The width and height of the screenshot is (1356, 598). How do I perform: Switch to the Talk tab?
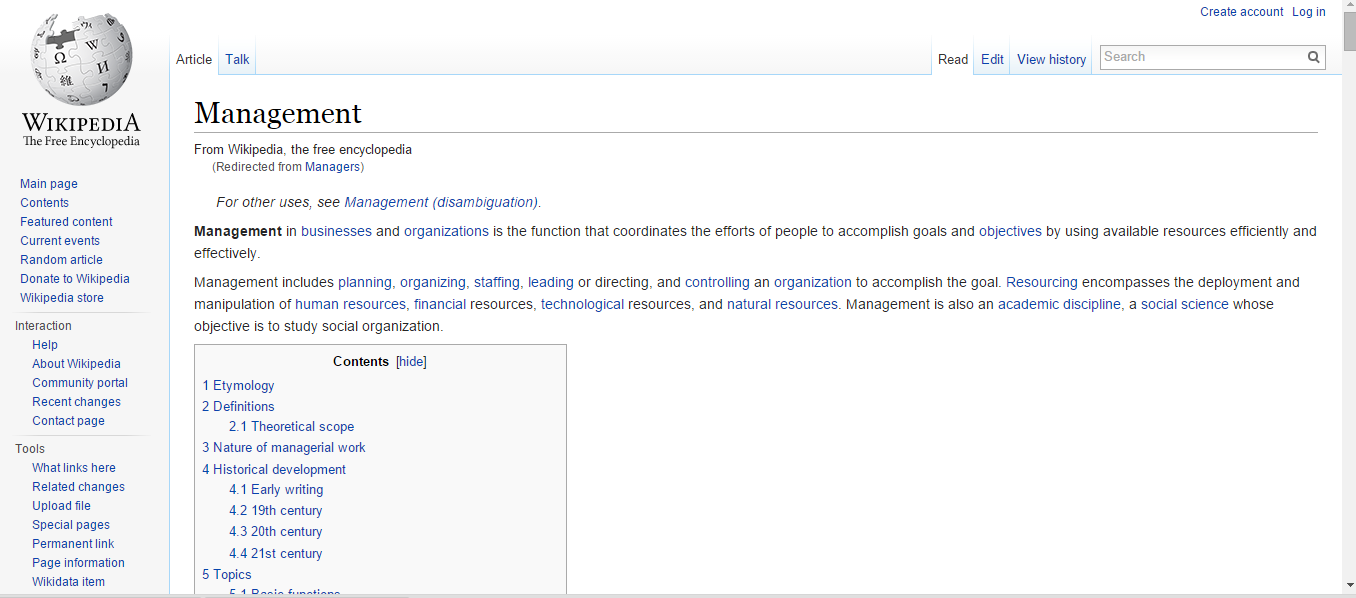coord(236,59)
